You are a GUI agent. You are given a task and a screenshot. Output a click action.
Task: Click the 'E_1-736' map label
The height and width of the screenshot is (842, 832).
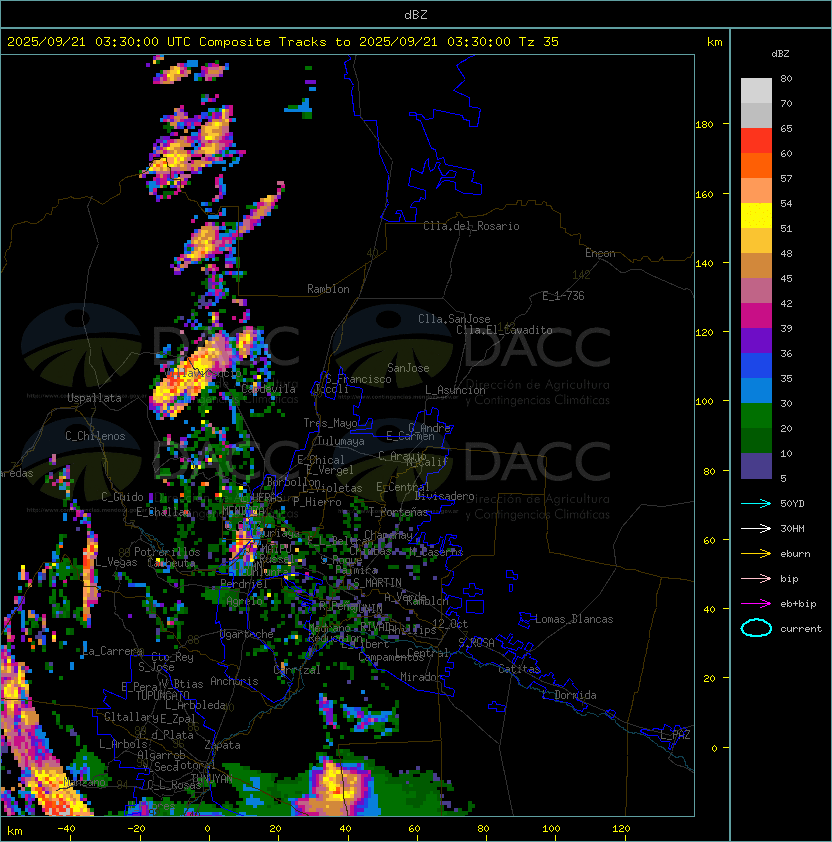coord(563,296)
